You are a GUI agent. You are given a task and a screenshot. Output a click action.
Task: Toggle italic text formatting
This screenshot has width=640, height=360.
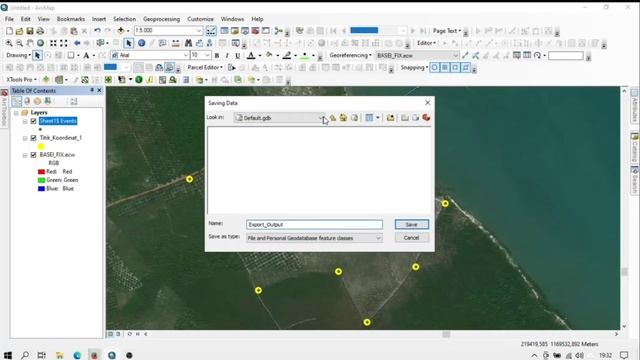(227, 56)
